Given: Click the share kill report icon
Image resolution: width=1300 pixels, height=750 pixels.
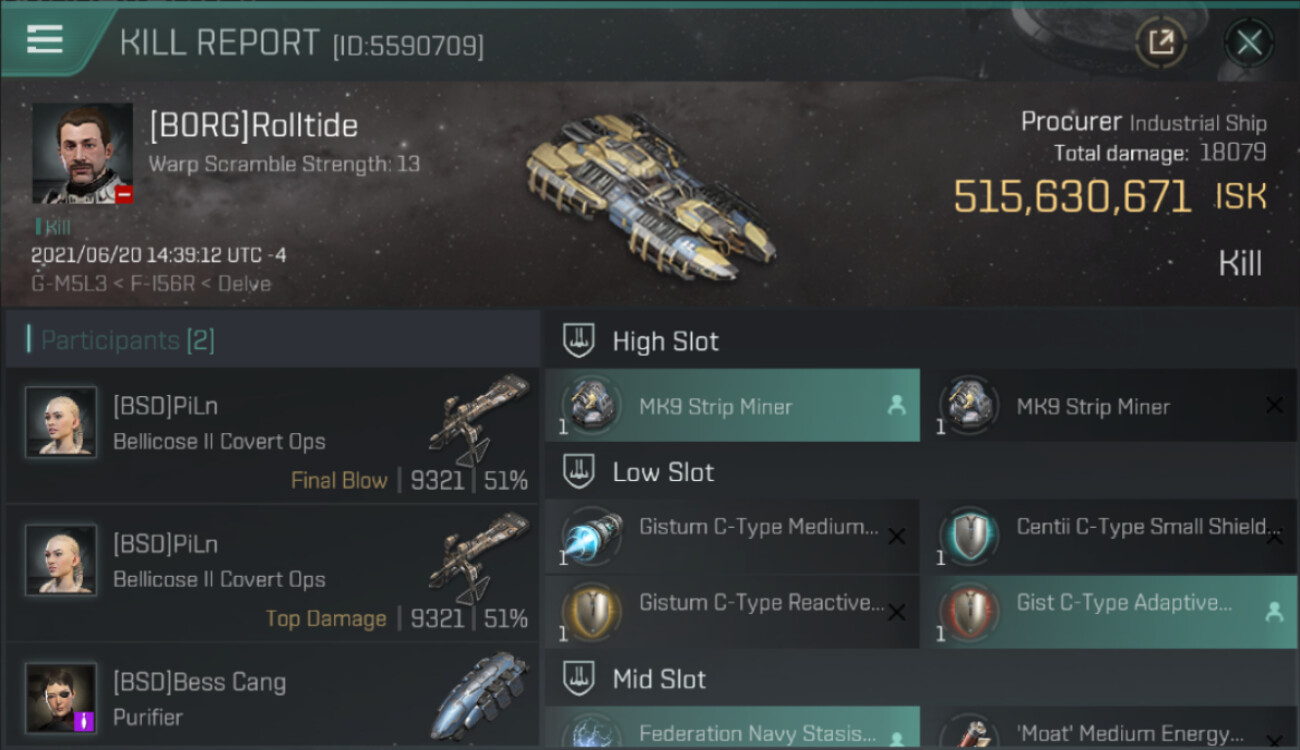Looking at the screenshot, I should pos(1161,42).
